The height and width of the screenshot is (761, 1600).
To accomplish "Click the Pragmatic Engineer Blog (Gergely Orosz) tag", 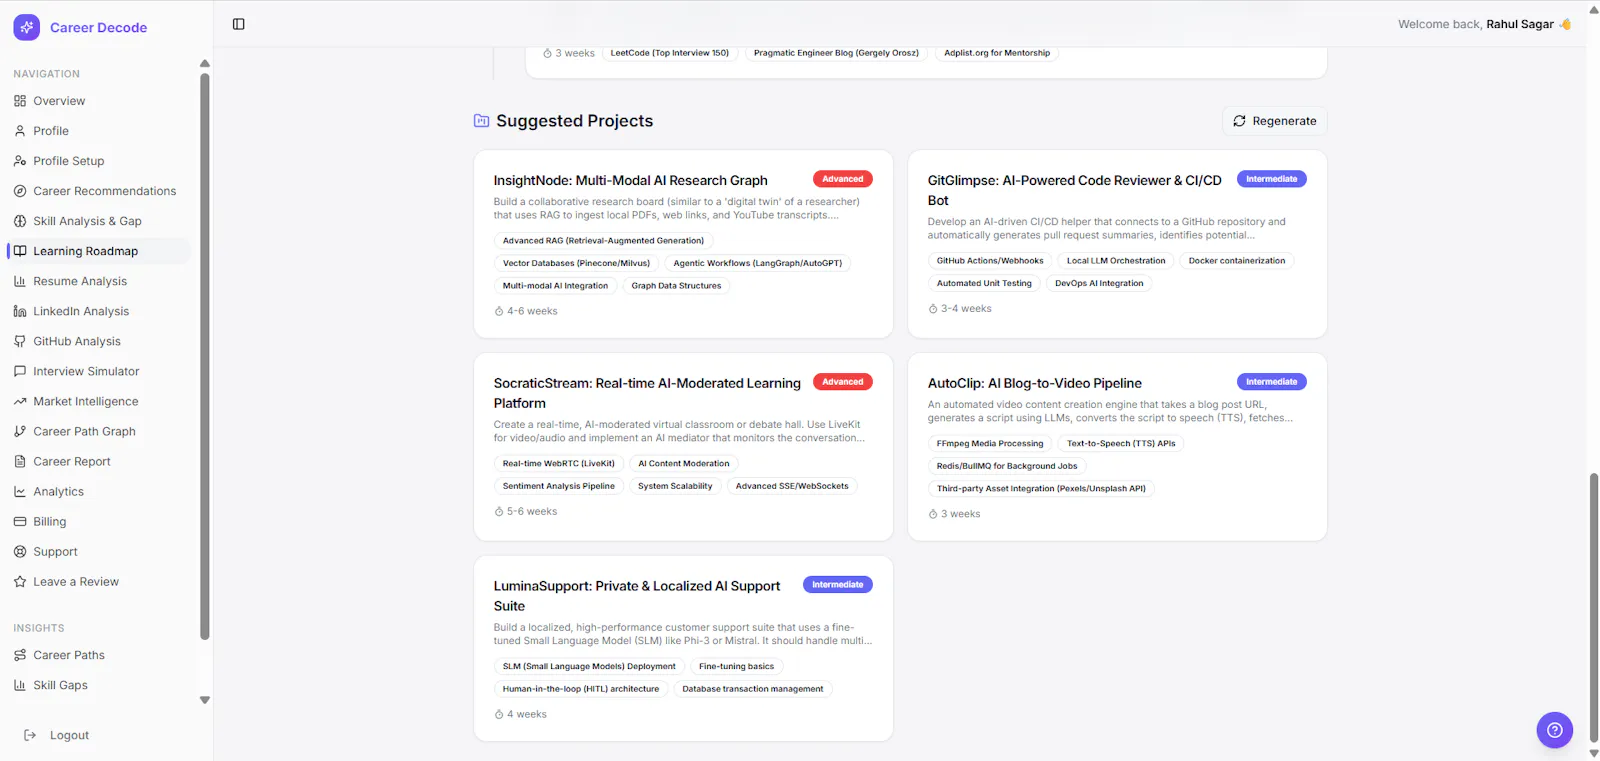I will tap(836, 53).
